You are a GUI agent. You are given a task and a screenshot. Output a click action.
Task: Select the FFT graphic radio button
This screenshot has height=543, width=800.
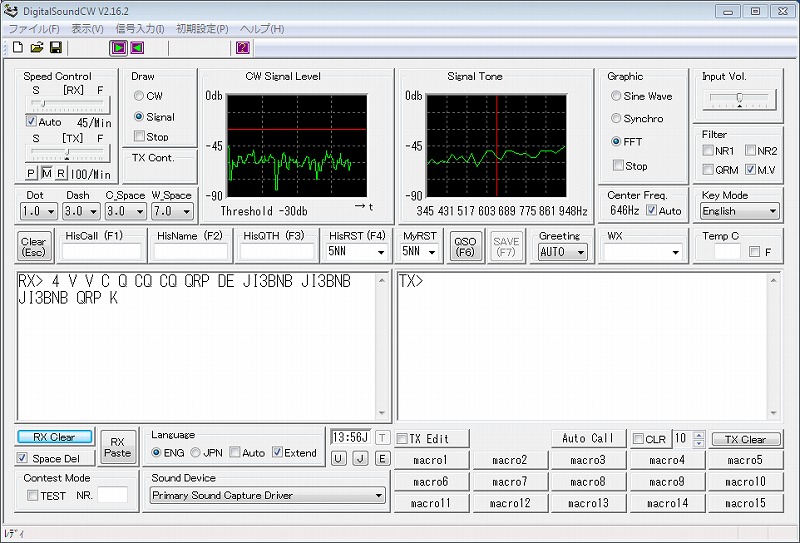[x=616, y=142]
